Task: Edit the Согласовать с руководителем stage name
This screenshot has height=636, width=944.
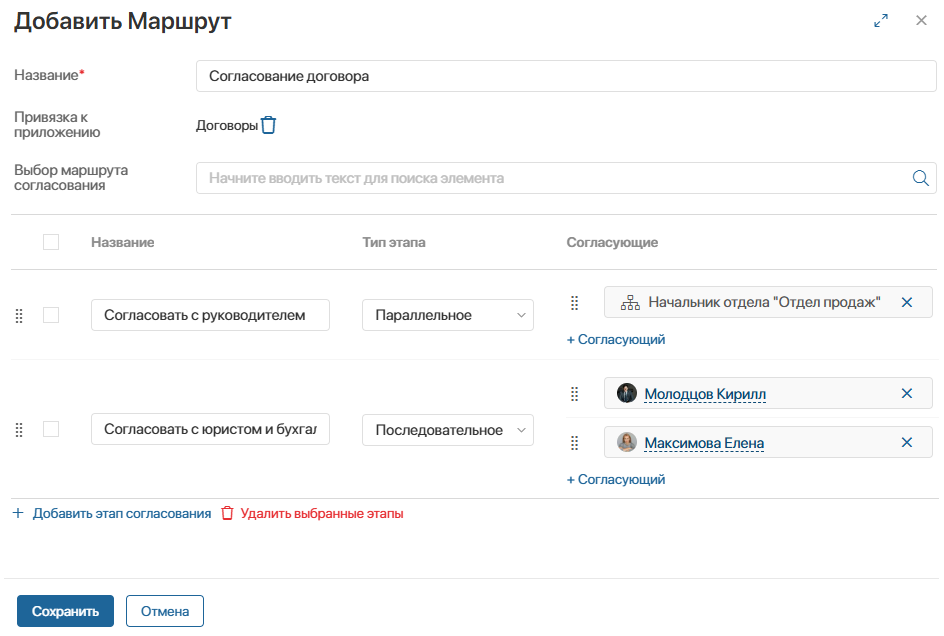Action: pyautogui.click(x=210, y=315)
